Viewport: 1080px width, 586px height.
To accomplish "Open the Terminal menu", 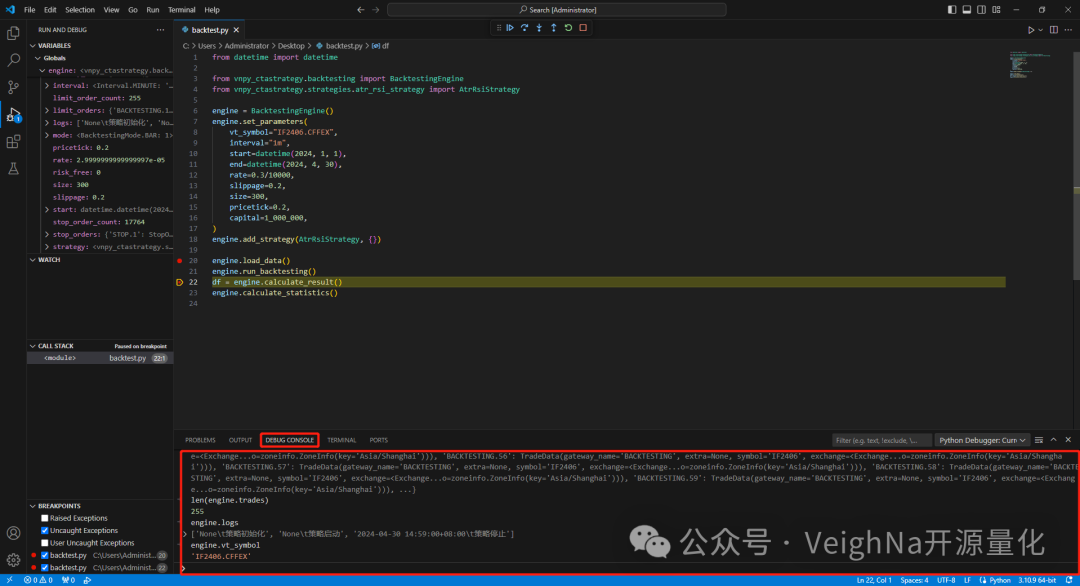I will [182, 9].
